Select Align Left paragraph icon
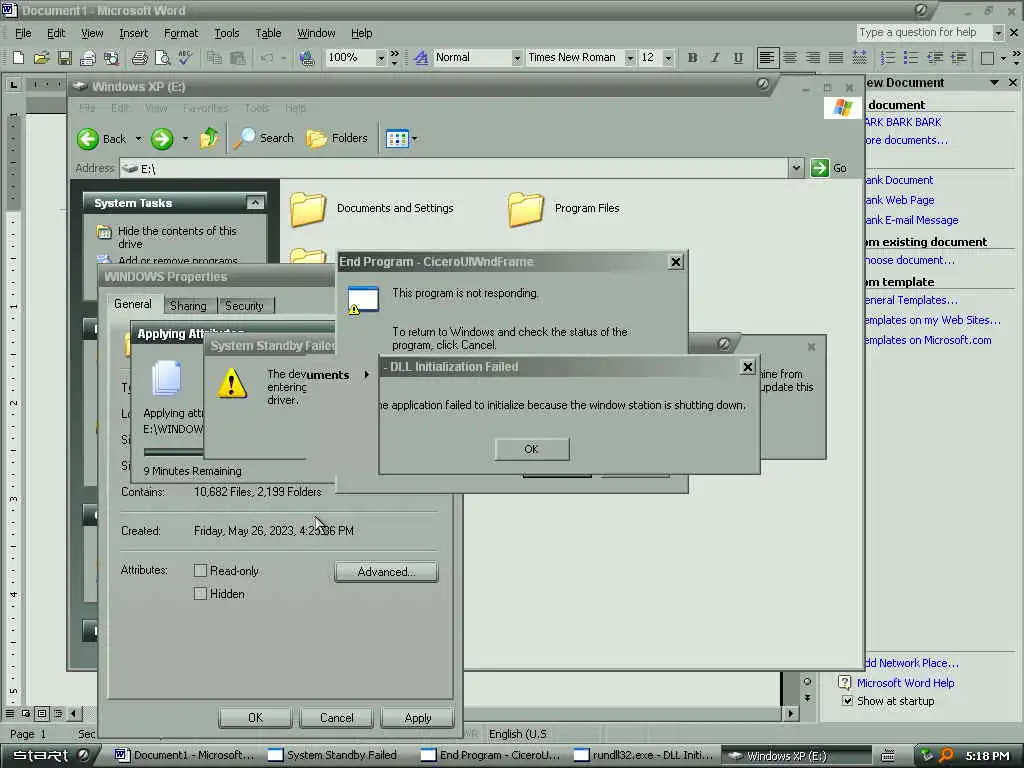The height and width of the screenshot is (768, 1024). (767, 58)
